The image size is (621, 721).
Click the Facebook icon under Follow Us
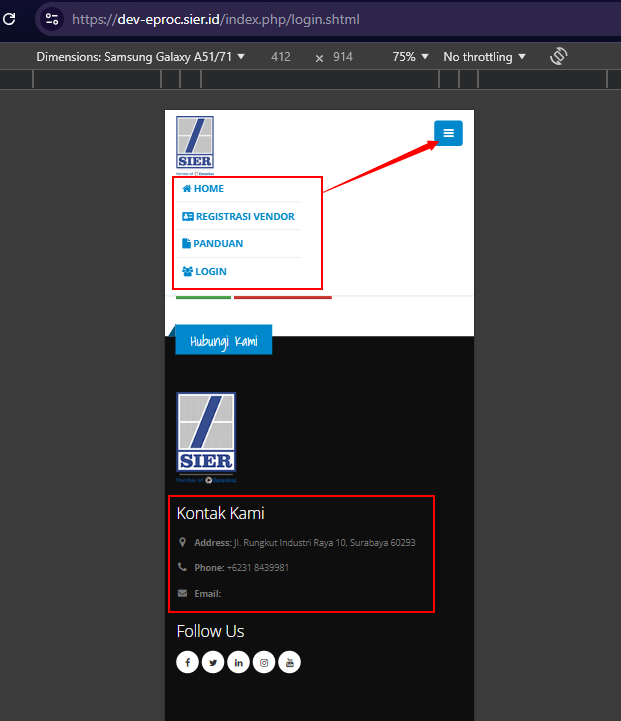pyautogui.click(x=187, y=662)
